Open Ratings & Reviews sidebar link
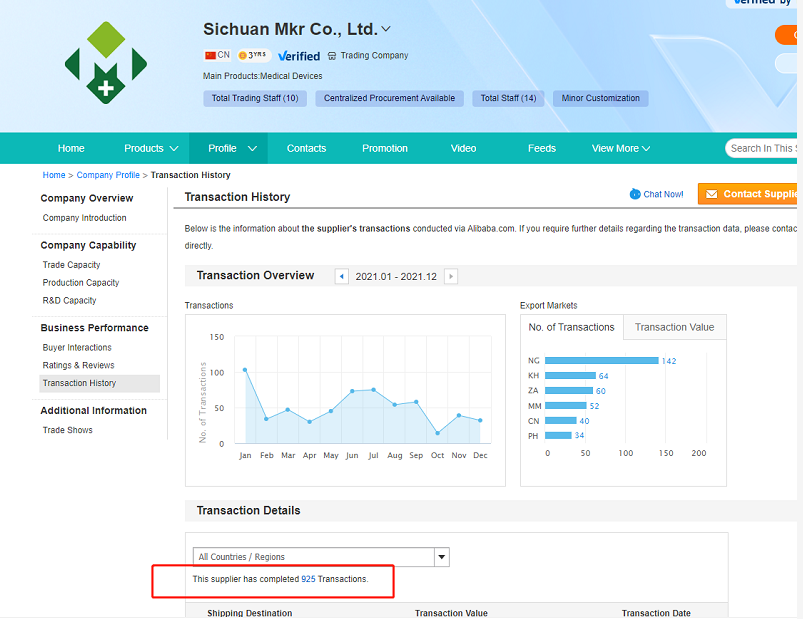Viewport: 803px width, 619px height. point(78,365)
